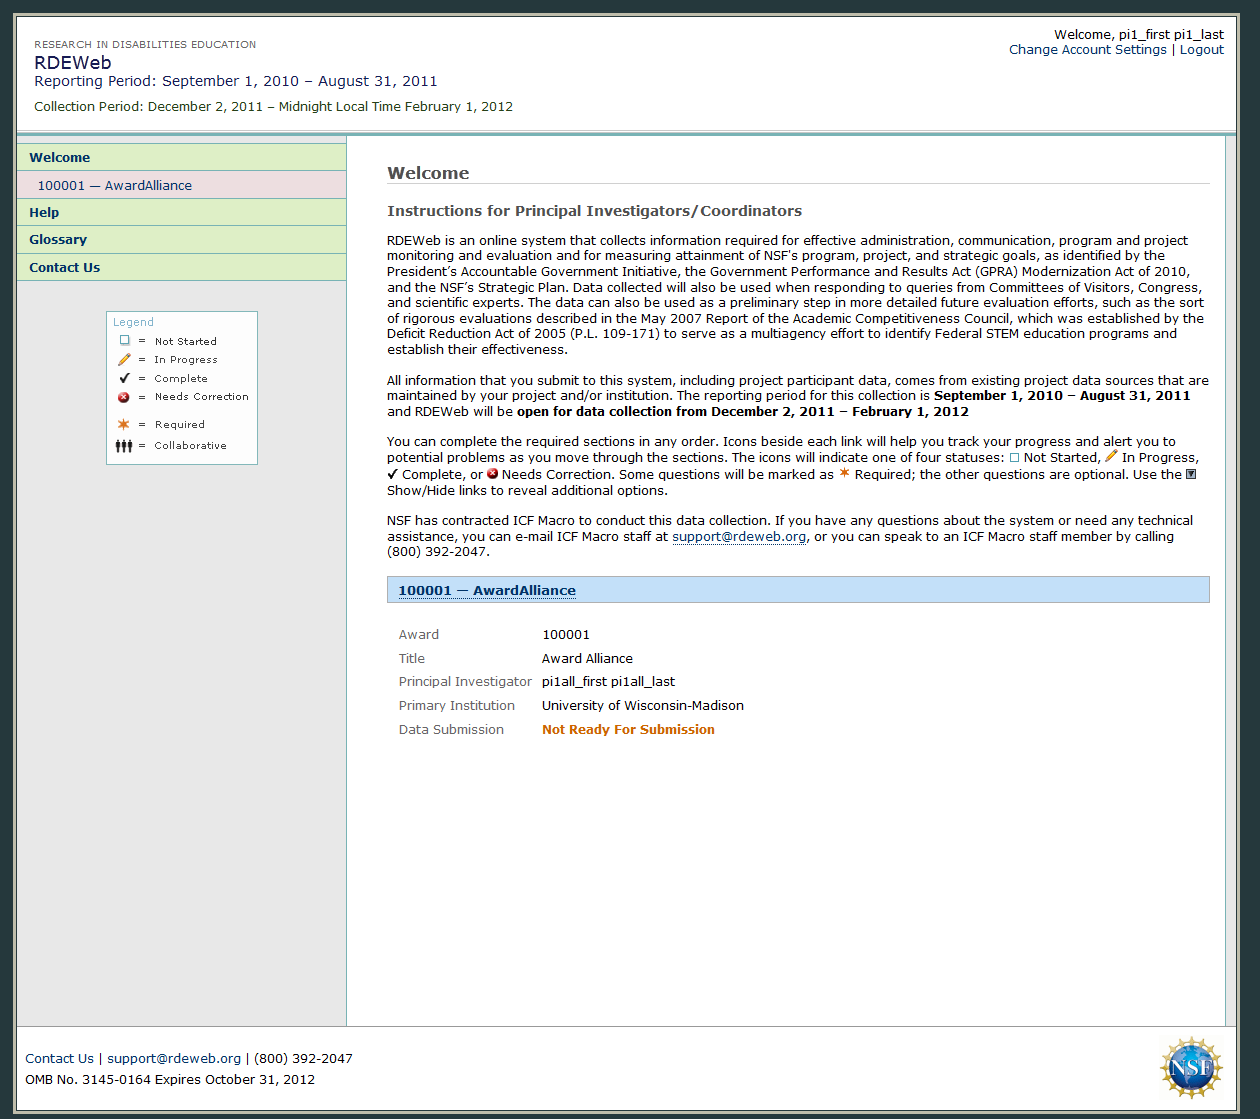This screenshot has height=1119, width=1260.
Task: Open the 100001 — AwardAlliance header link
Action: (x=487, y=591)
